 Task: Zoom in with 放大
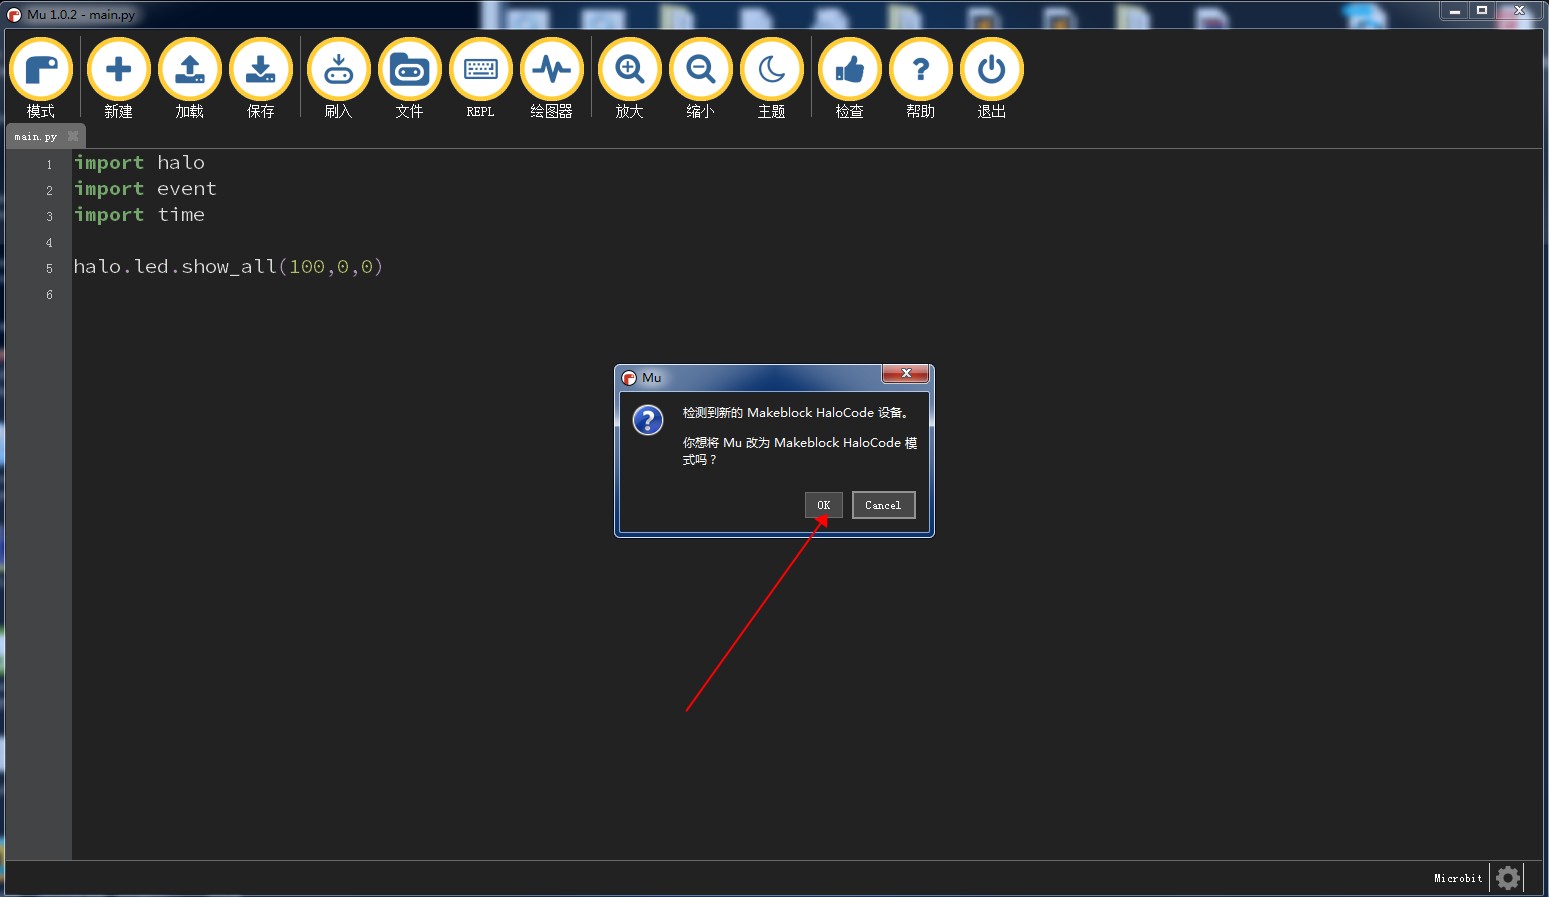pyautogui.click(x=629, y=79)
